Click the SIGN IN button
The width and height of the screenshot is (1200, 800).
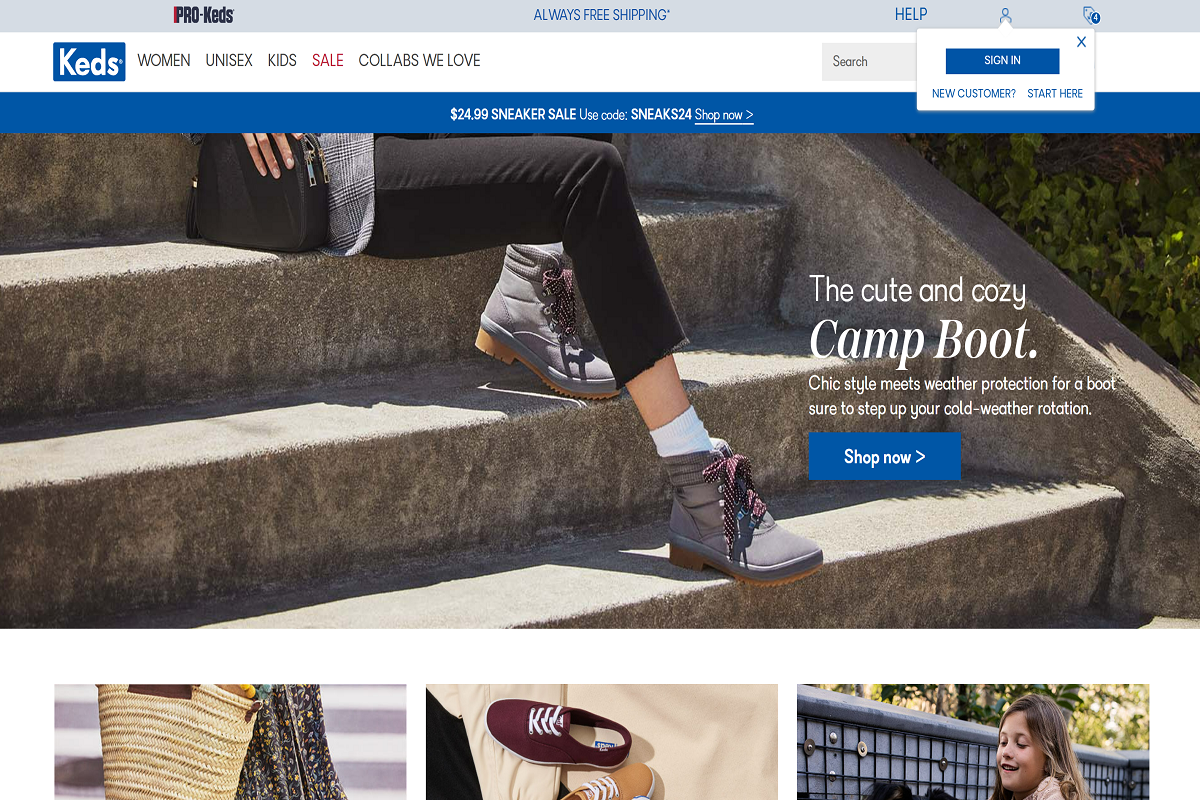(1002, 61)
